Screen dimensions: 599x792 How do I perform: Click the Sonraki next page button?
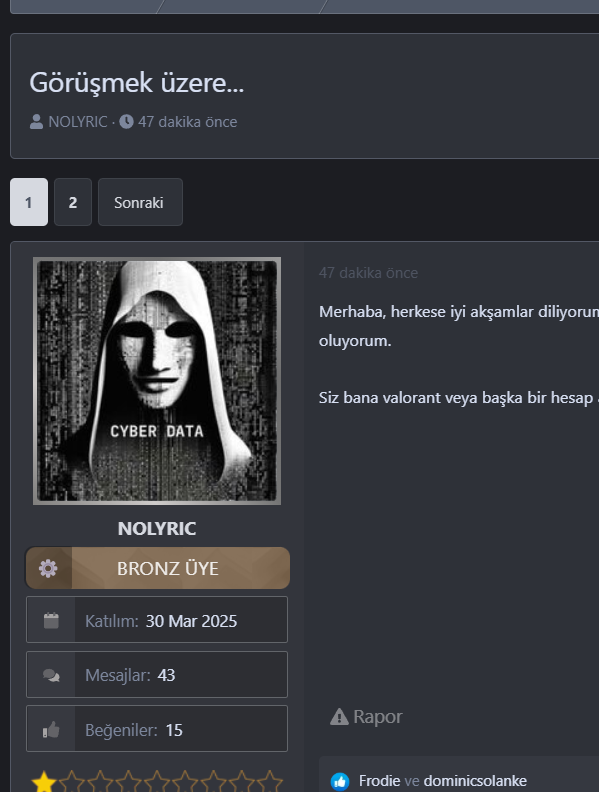tap(140, 202)
